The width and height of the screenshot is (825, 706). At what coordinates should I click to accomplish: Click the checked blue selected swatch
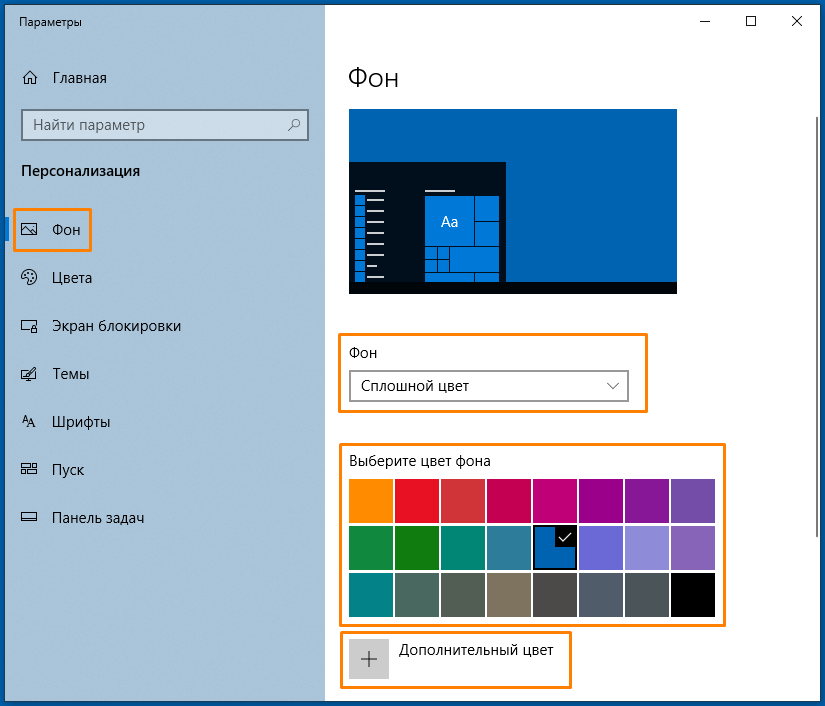(x=555, y=548)
